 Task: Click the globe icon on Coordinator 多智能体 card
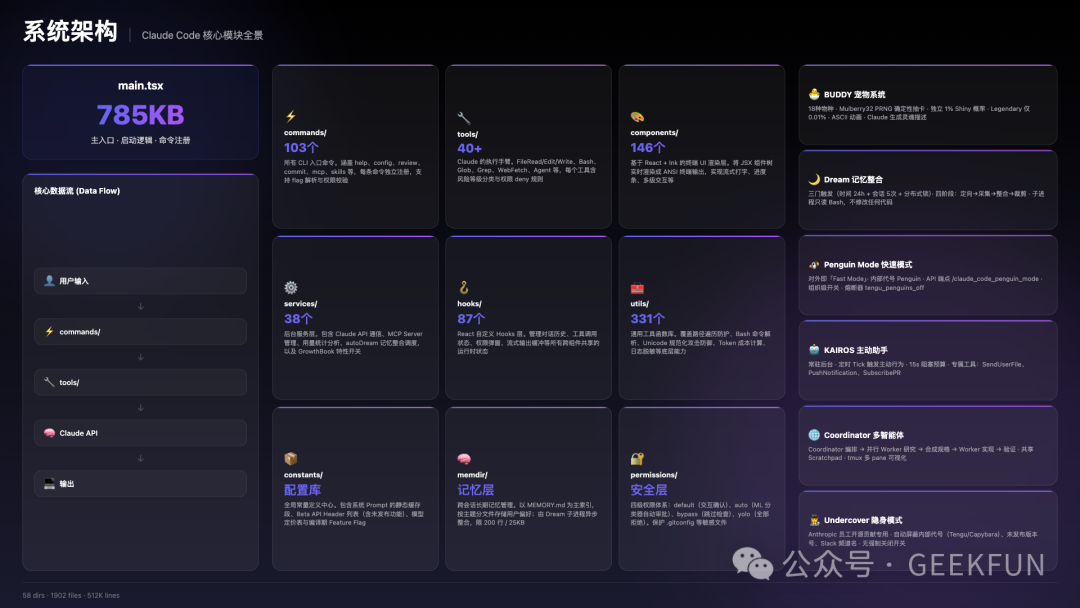(813, 434)
